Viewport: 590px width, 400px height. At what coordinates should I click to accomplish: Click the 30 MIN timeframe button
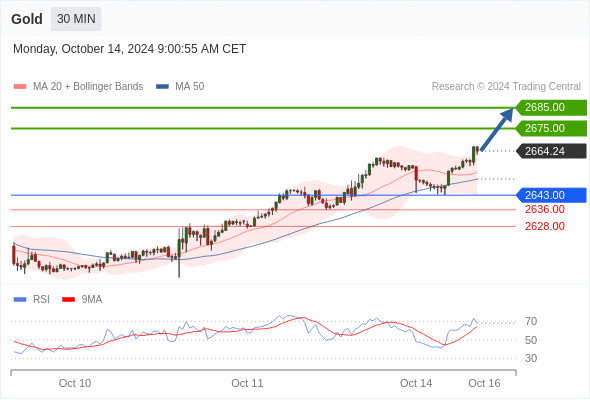[x=76, y=19]
